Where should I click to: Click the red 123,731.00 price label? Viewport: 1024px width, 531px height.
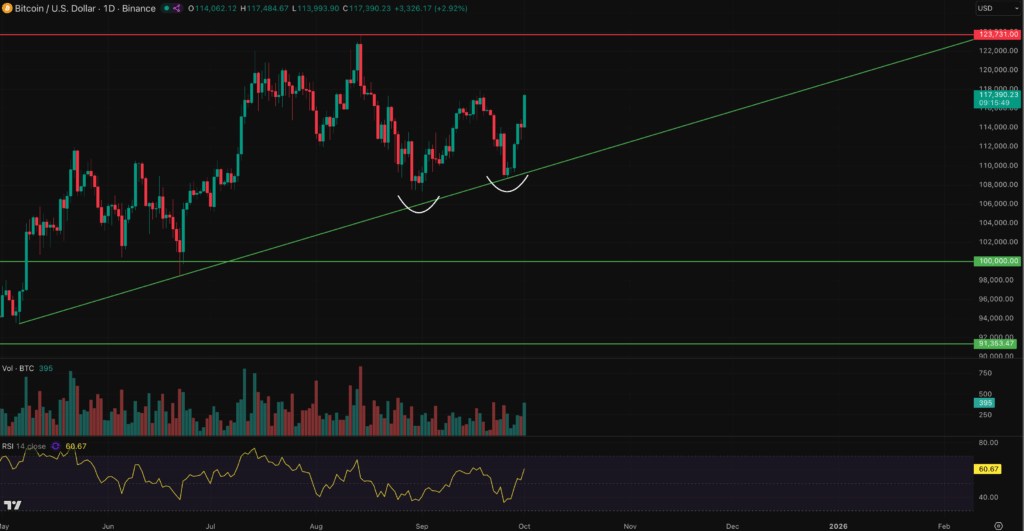[x=997, y=34]
